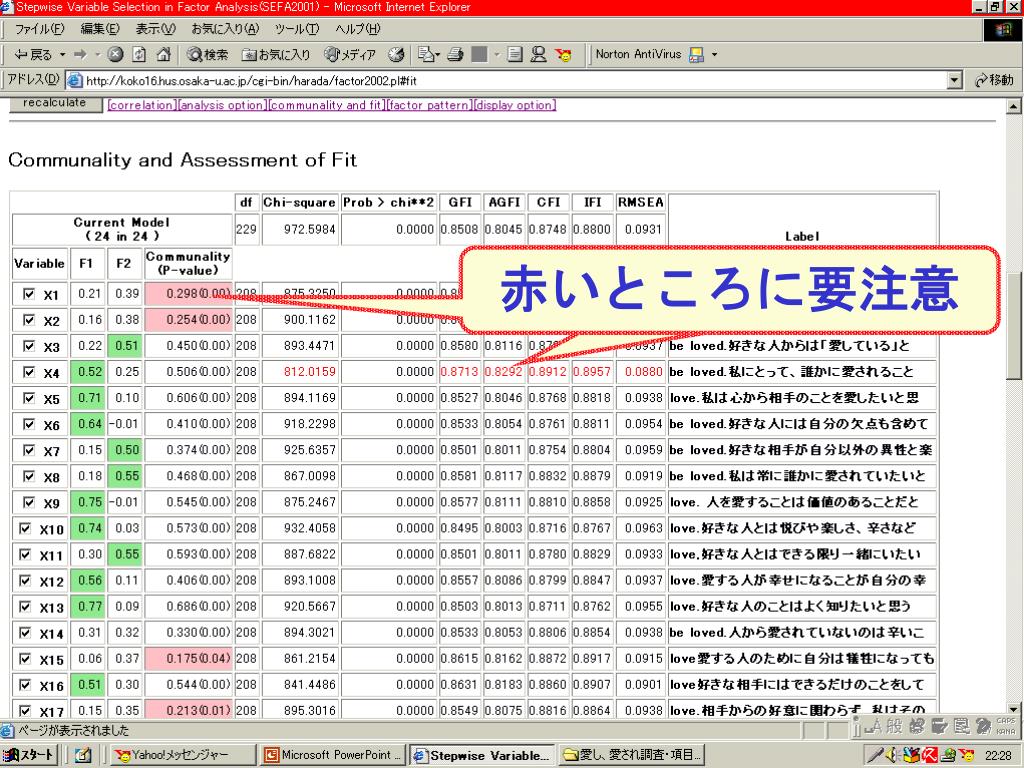1024x768 pixels.
Task: Click the Mail icon in the toolbar
Action: [x=426, y=55]
